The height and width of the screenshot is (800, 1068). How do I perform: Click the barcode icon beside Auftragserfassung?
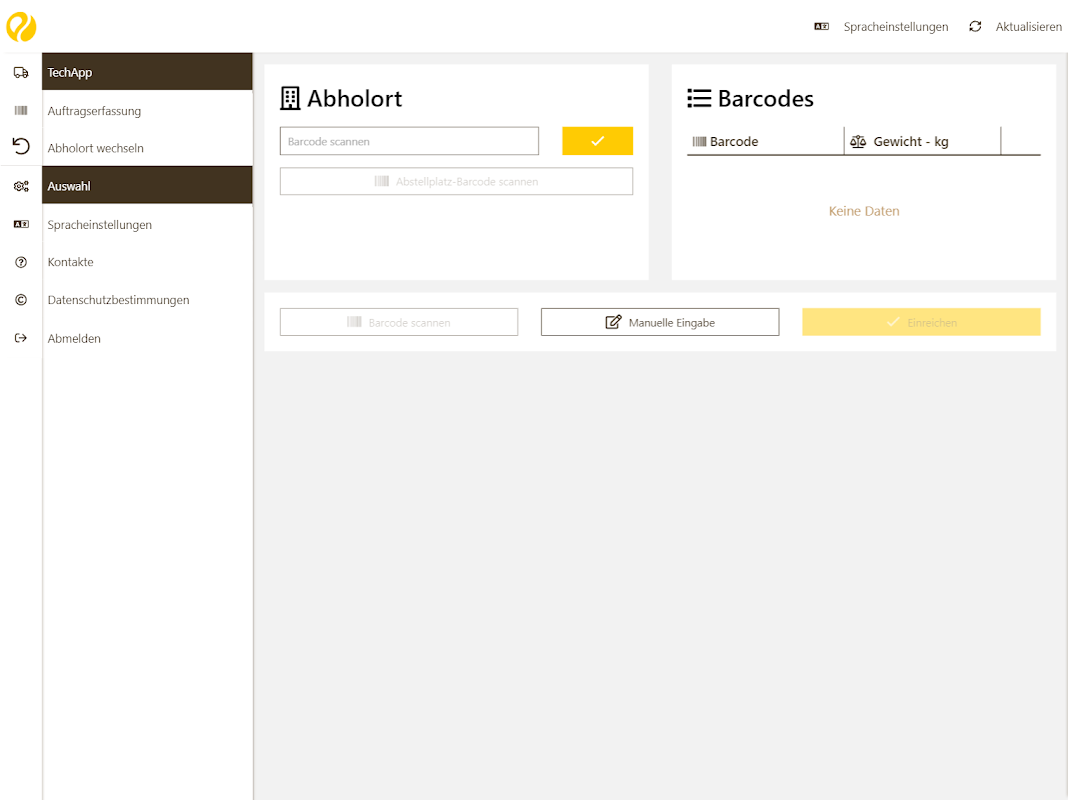[x=21, y=110]
